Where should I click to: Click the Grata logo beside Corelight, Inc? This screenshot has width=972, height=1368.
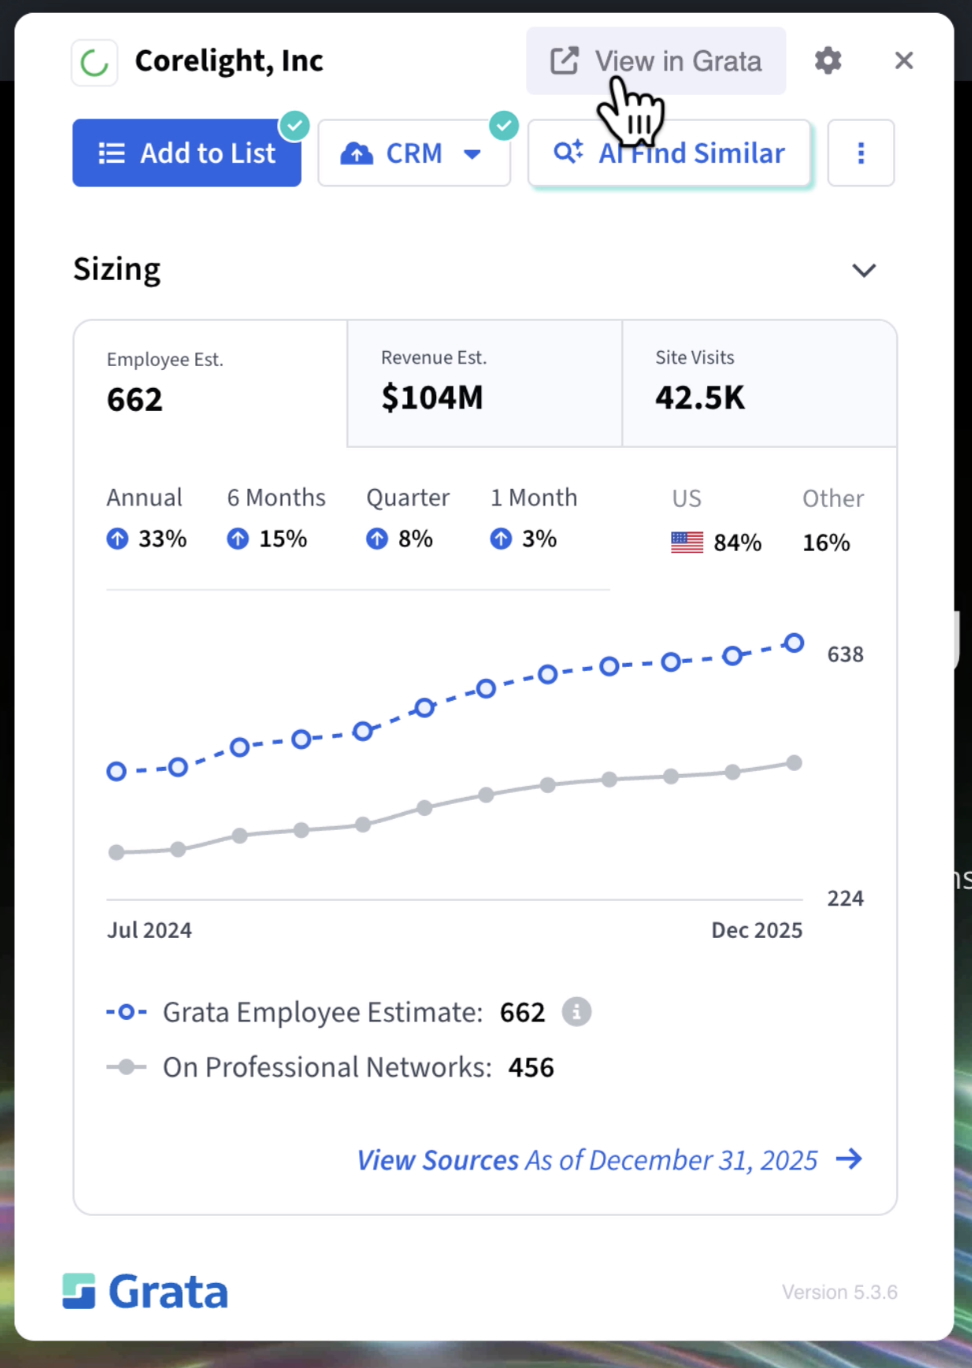click(x=93, y=61)
